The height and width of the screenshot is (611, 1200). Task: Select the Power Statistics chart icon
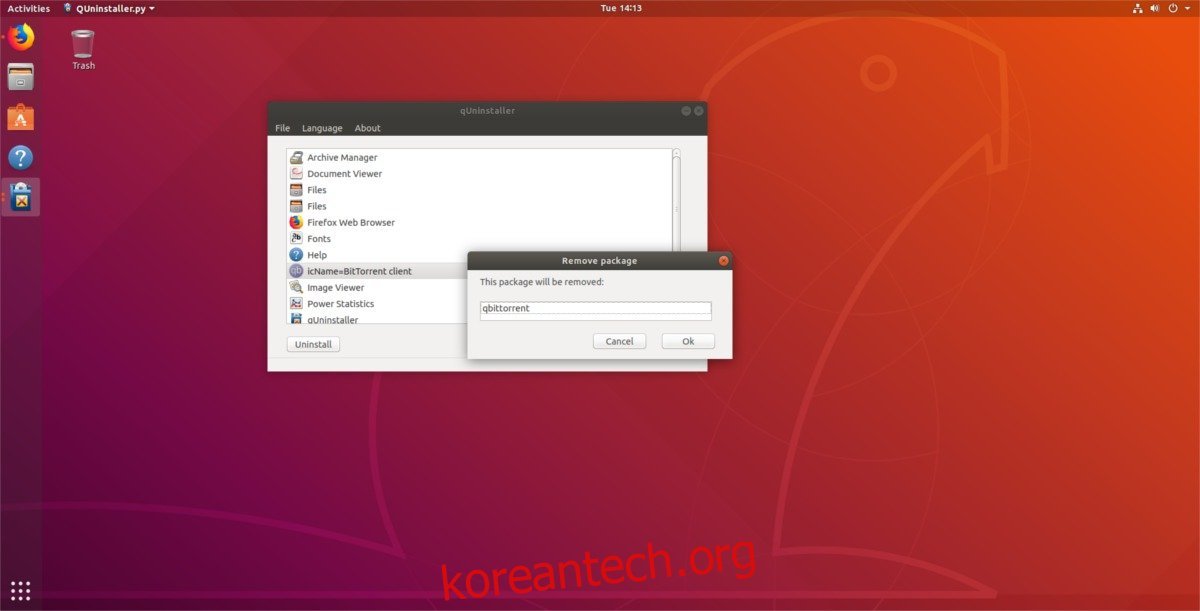point(296,303)
